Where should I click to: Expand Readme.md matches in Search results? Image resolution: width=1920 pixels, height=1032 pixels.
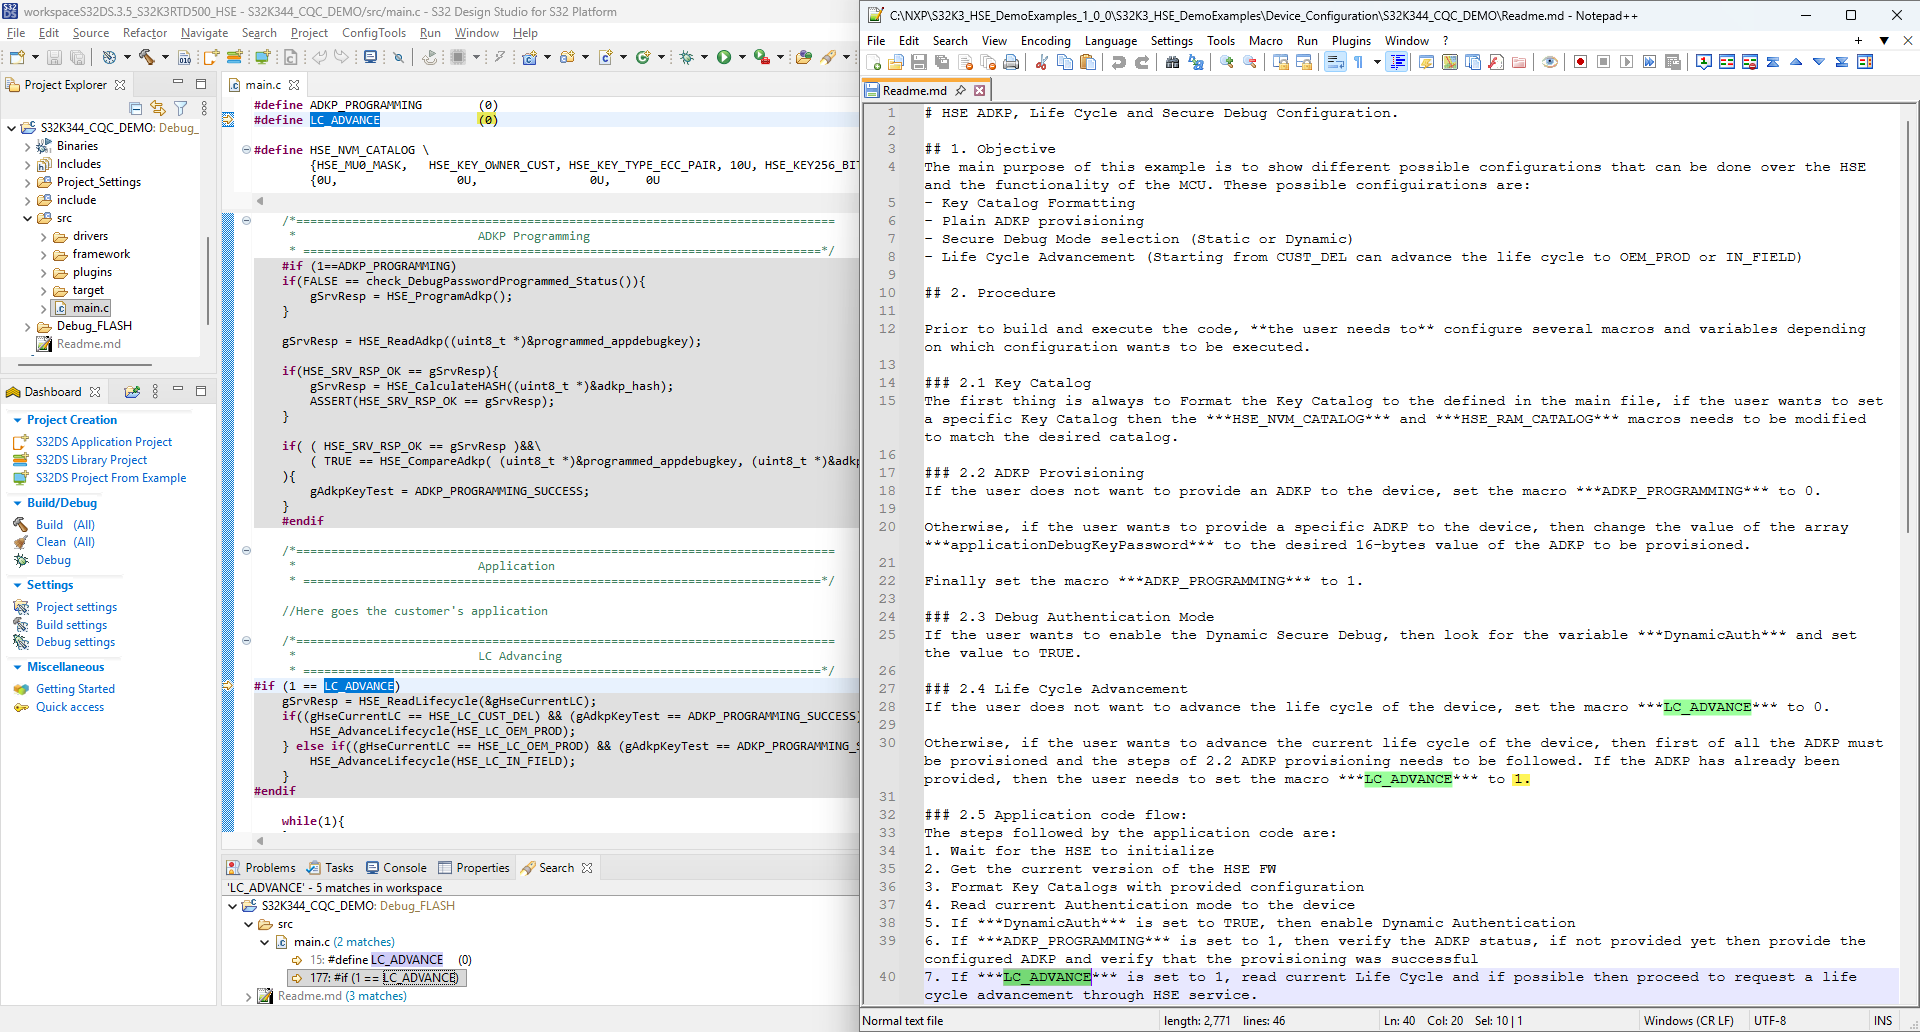pos(248,997)
